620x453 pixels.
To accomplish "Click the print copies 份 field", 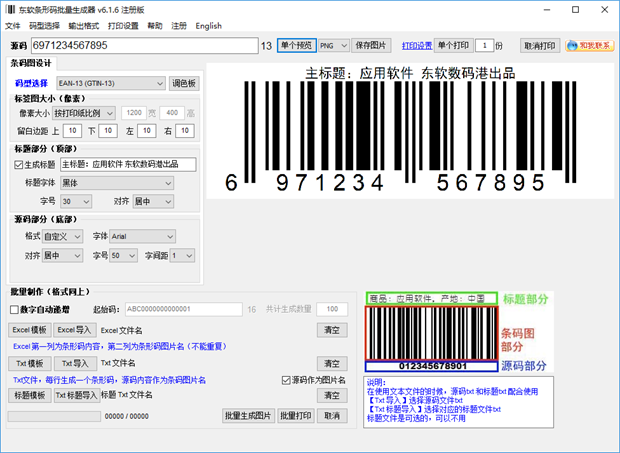I will tap(485, 46).
